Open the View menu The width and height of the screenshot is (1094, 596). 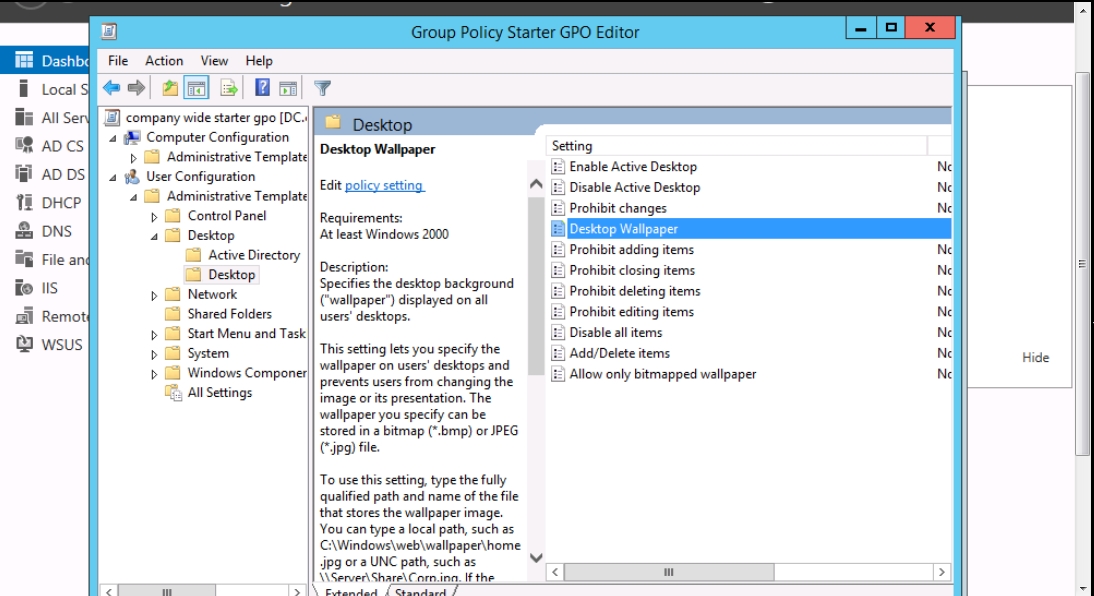(214, 61)
